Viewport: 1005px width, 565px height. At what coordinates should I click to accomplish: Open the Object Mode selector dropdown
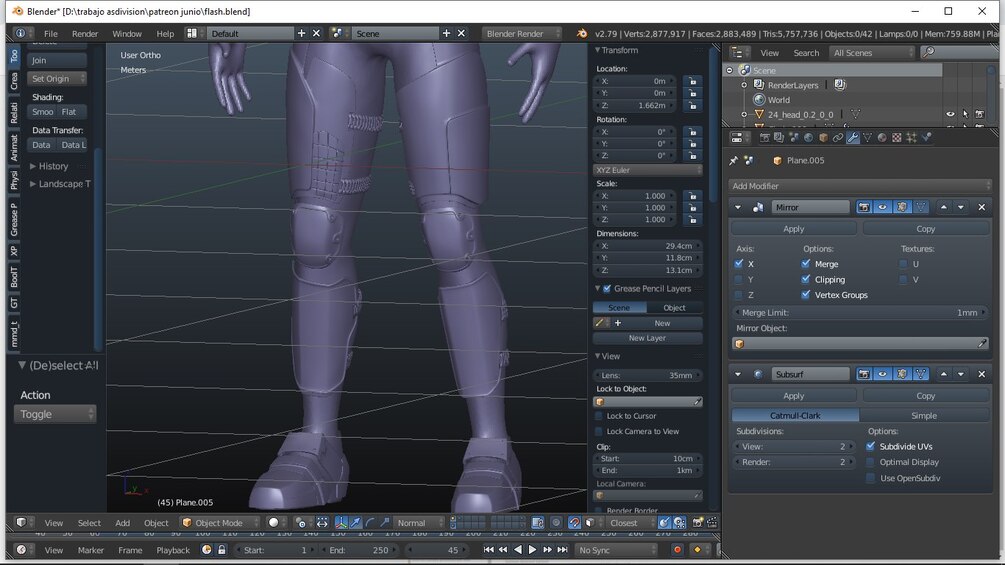point(219,523)
